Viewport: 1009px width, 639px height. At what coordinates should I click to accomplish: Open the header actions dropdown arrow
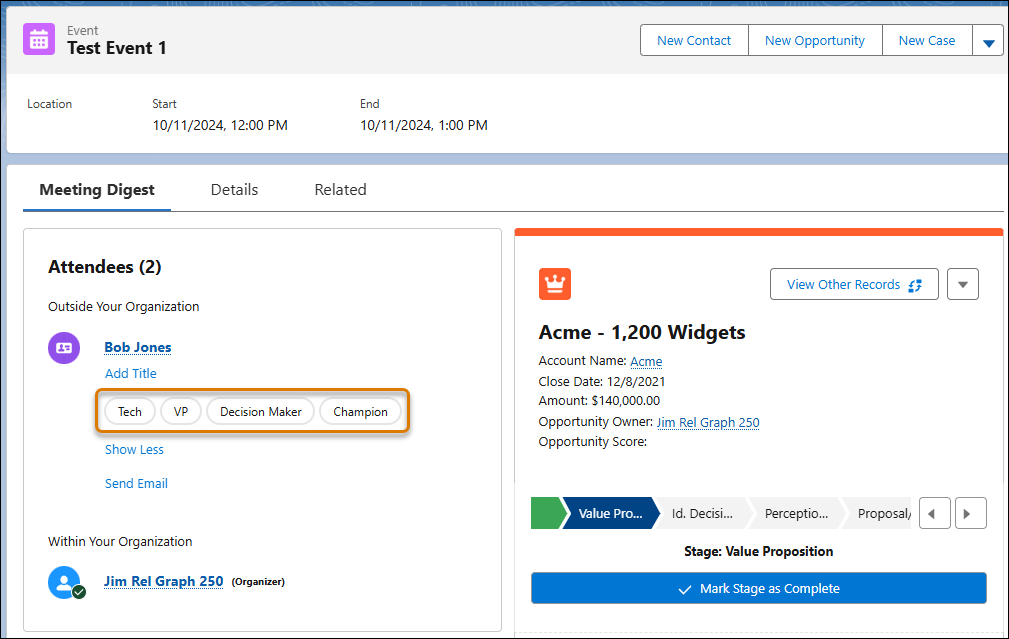point(989,41)
